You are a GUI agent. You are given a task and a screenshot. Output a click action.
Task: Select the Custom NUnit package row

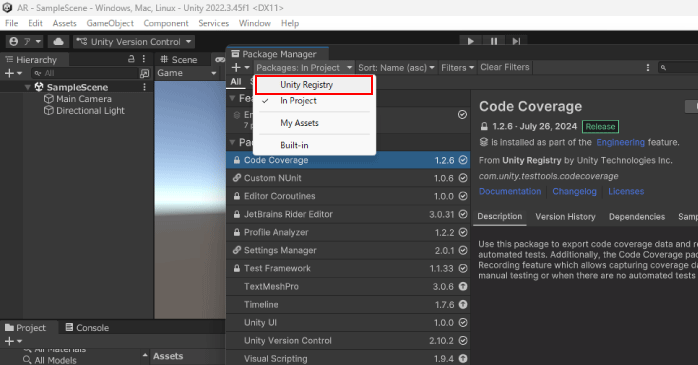coord(348,178)
